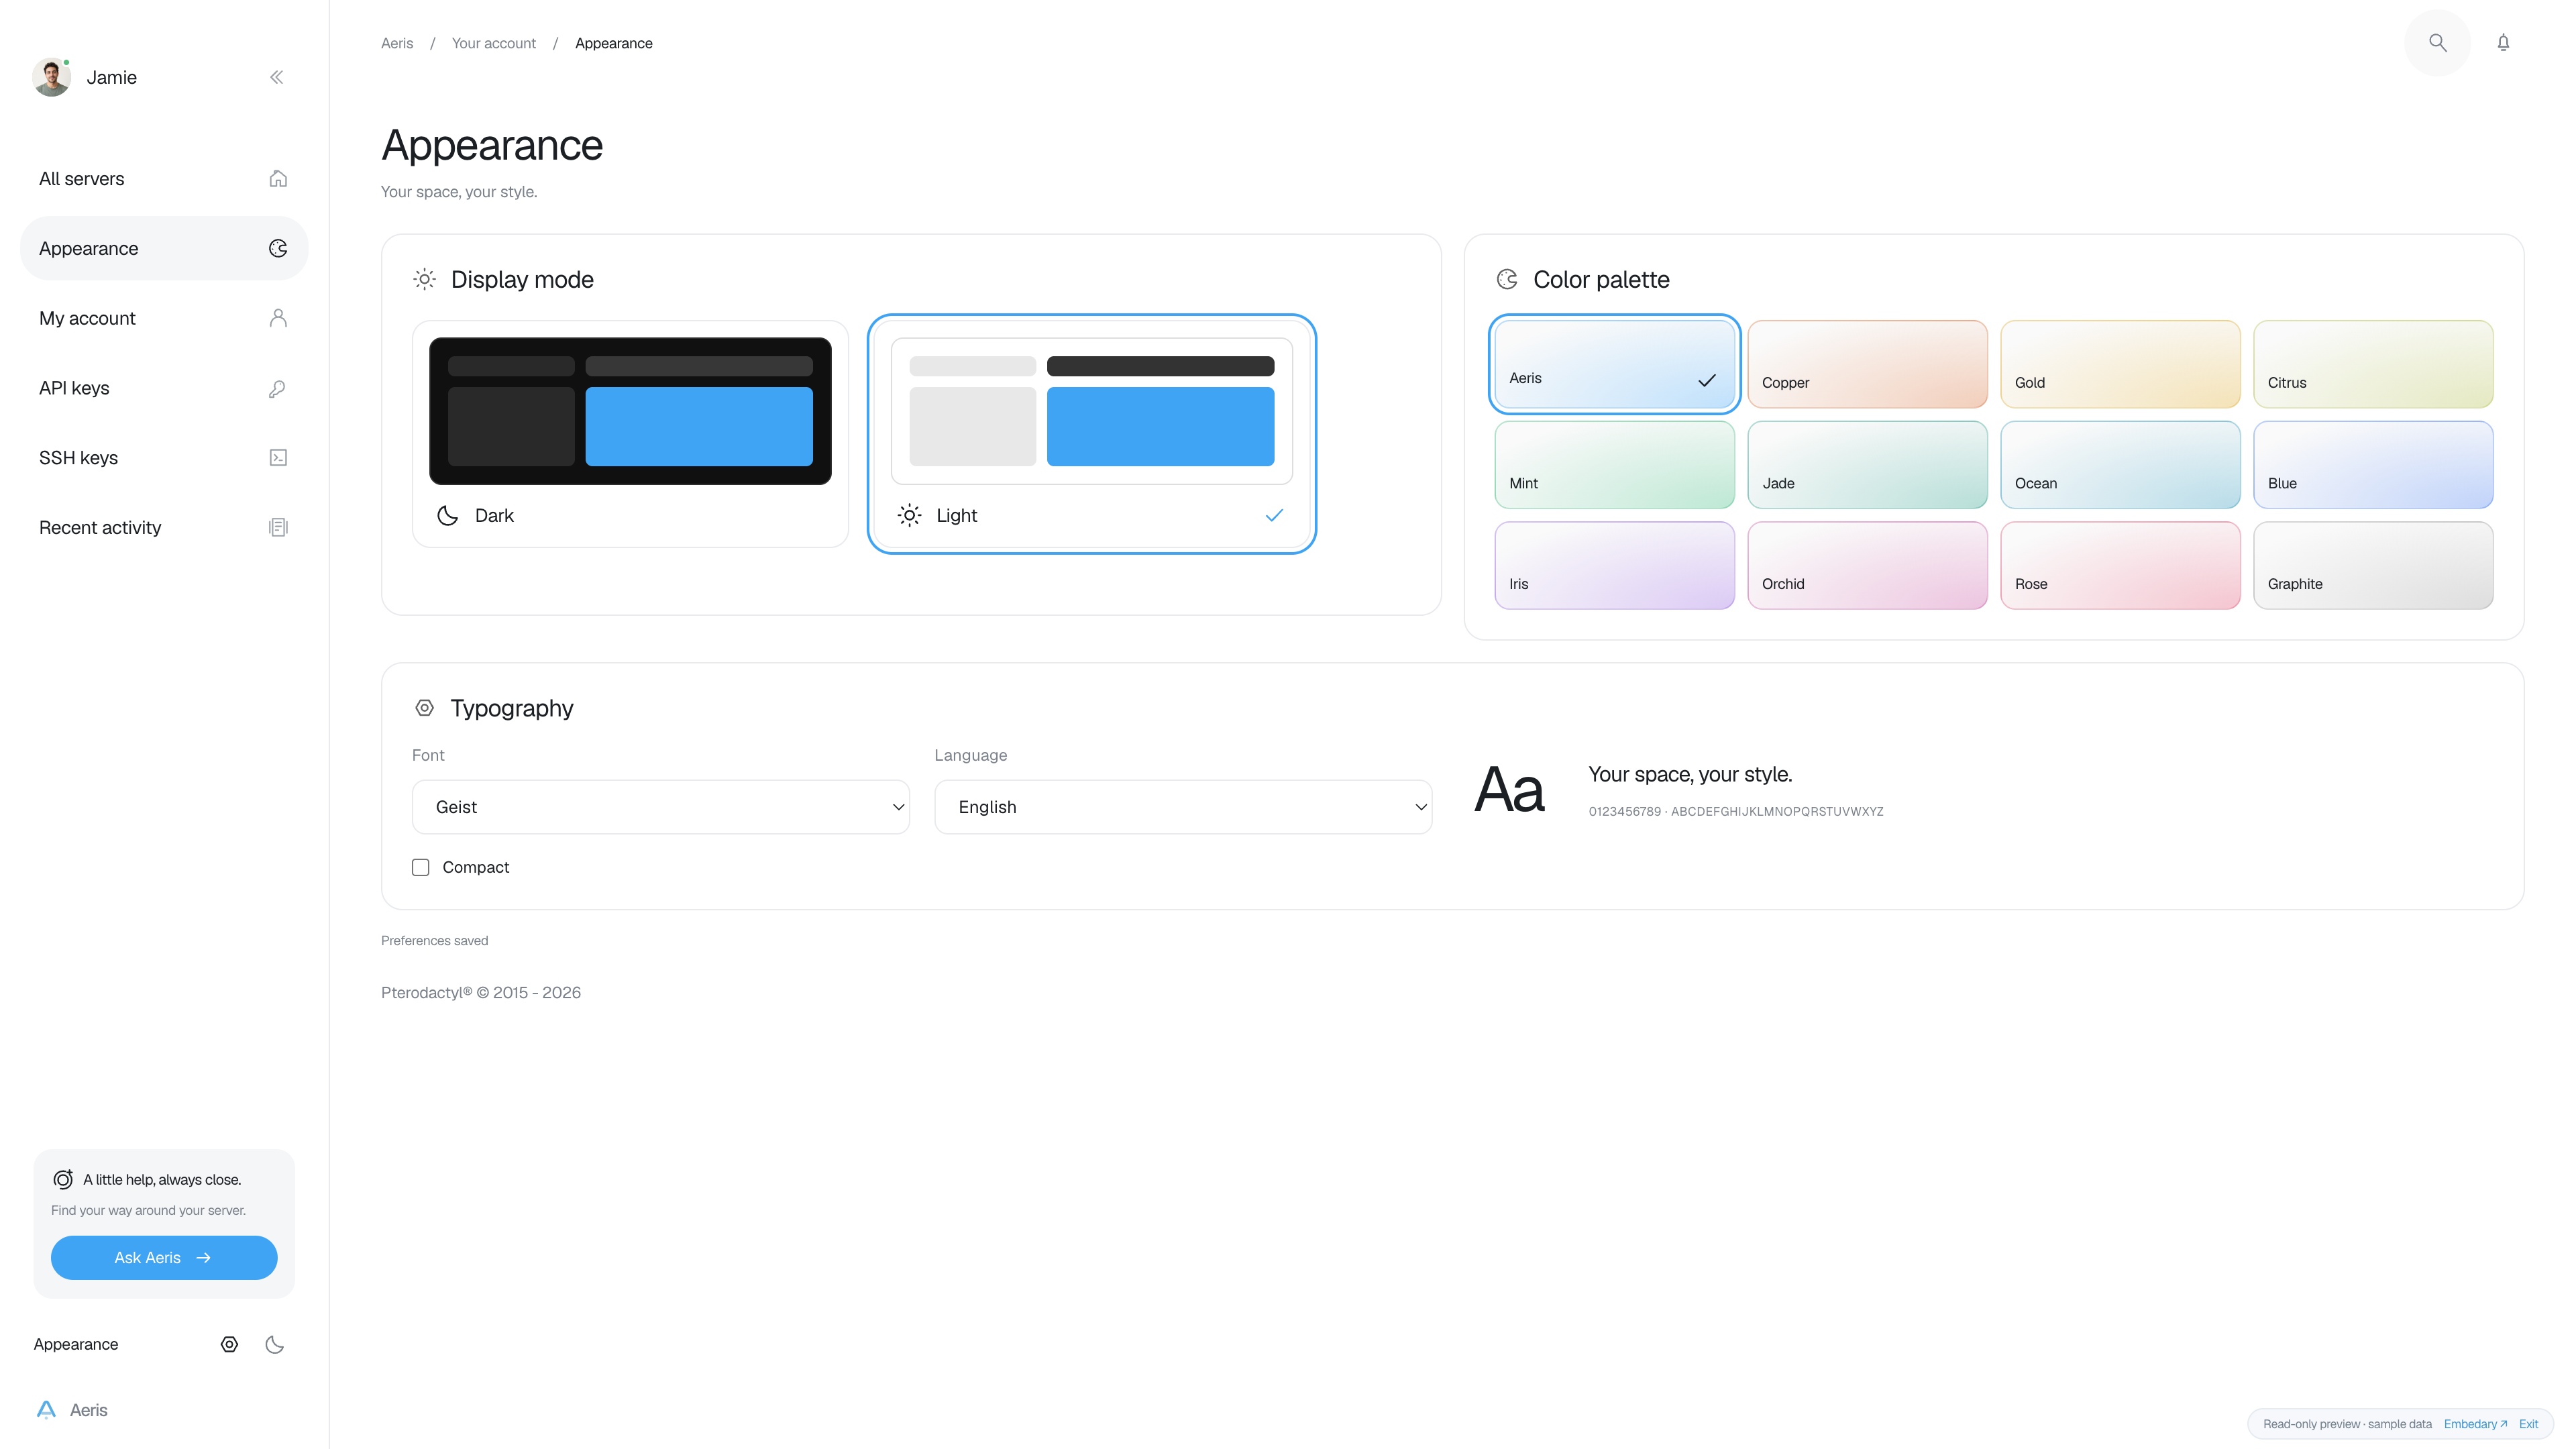Select the Orchid color palette
This screenshot has height=1449, width=2576.
click(1867, 565)
